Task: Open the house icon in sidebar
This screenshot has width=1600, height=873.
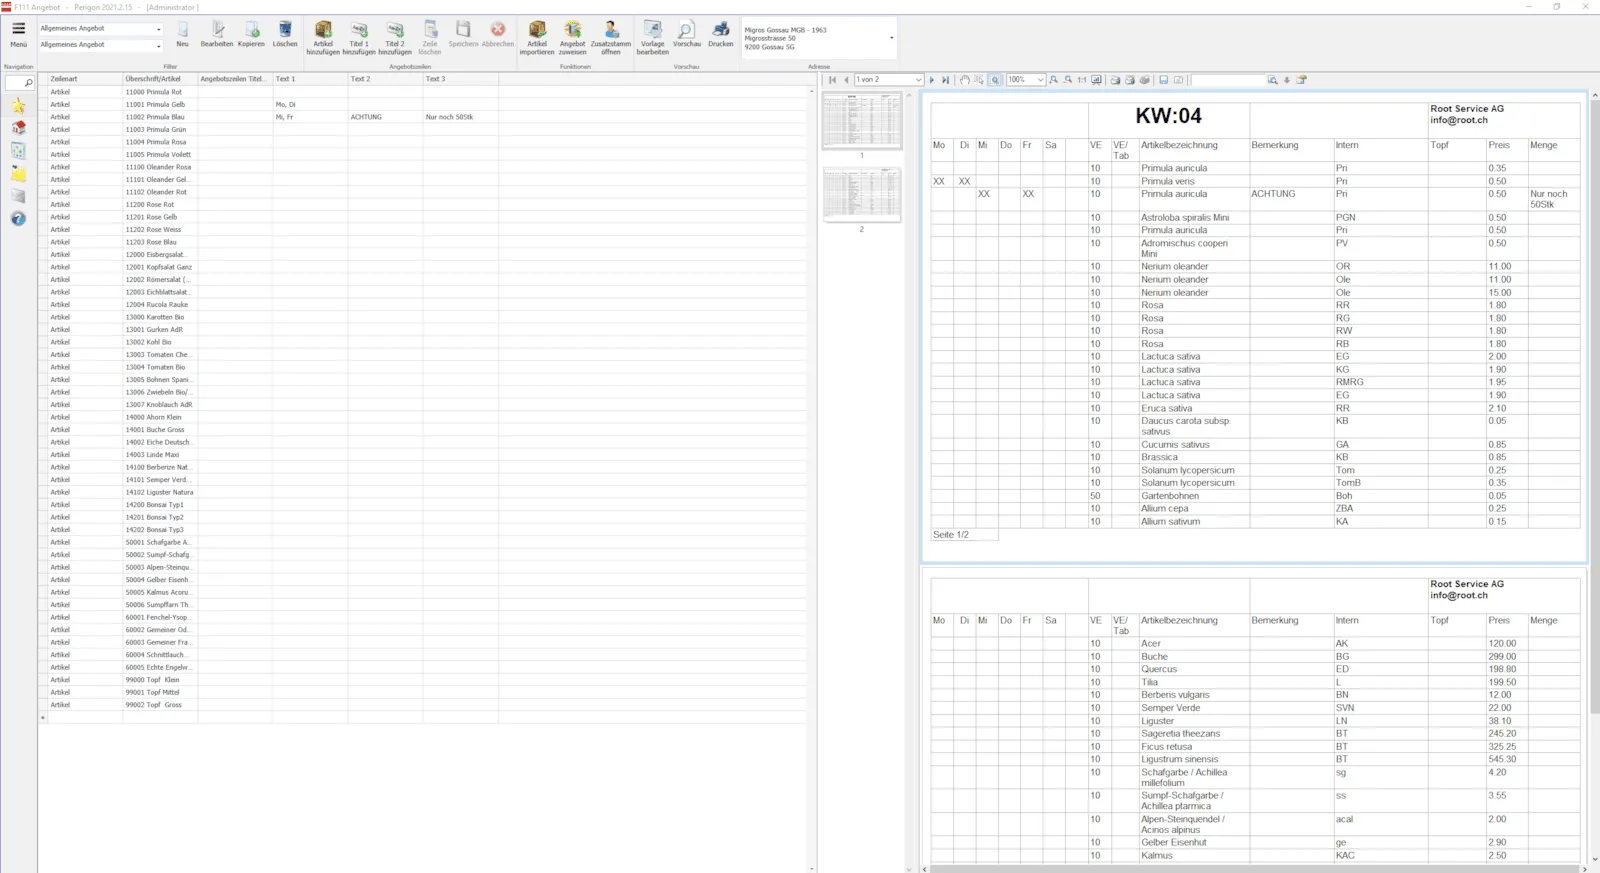Action: click(x=18, y=128)
